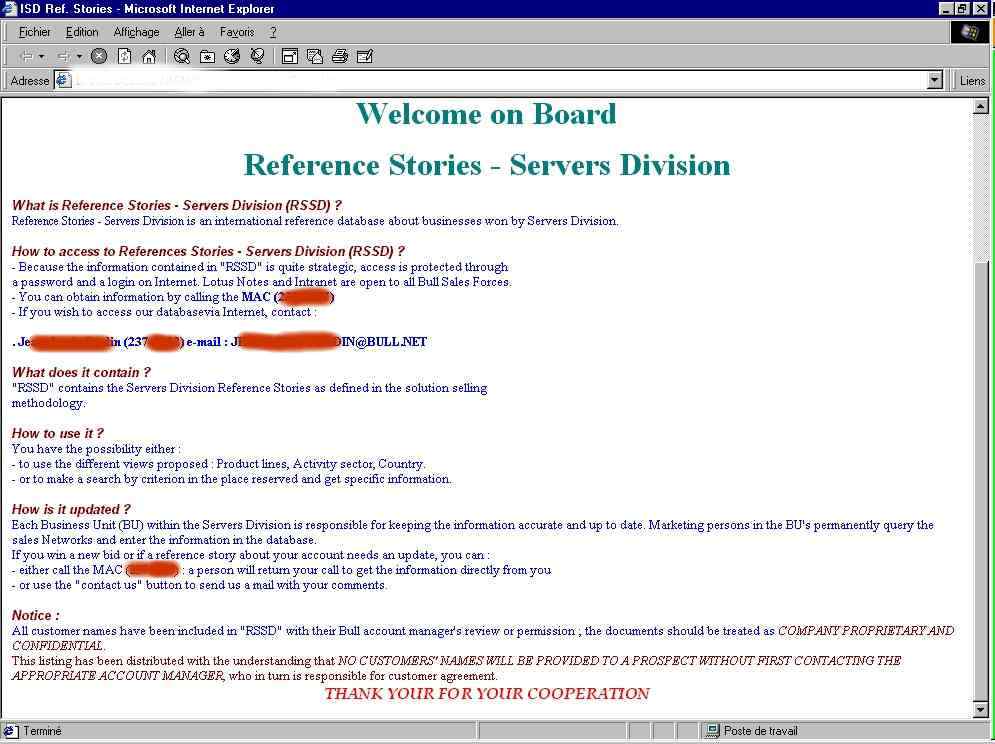Click the vertical scrollbar thumb
The image size is (995, 744).
[980, 479]
